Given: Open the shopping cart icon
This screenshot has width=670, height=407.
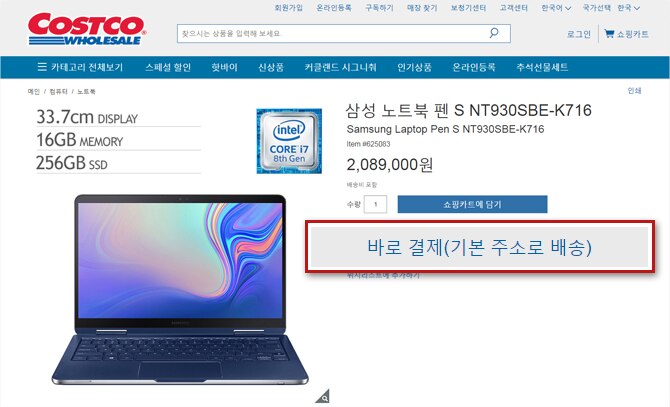Looking at the screenshot, I should click(x=609, y=33).
